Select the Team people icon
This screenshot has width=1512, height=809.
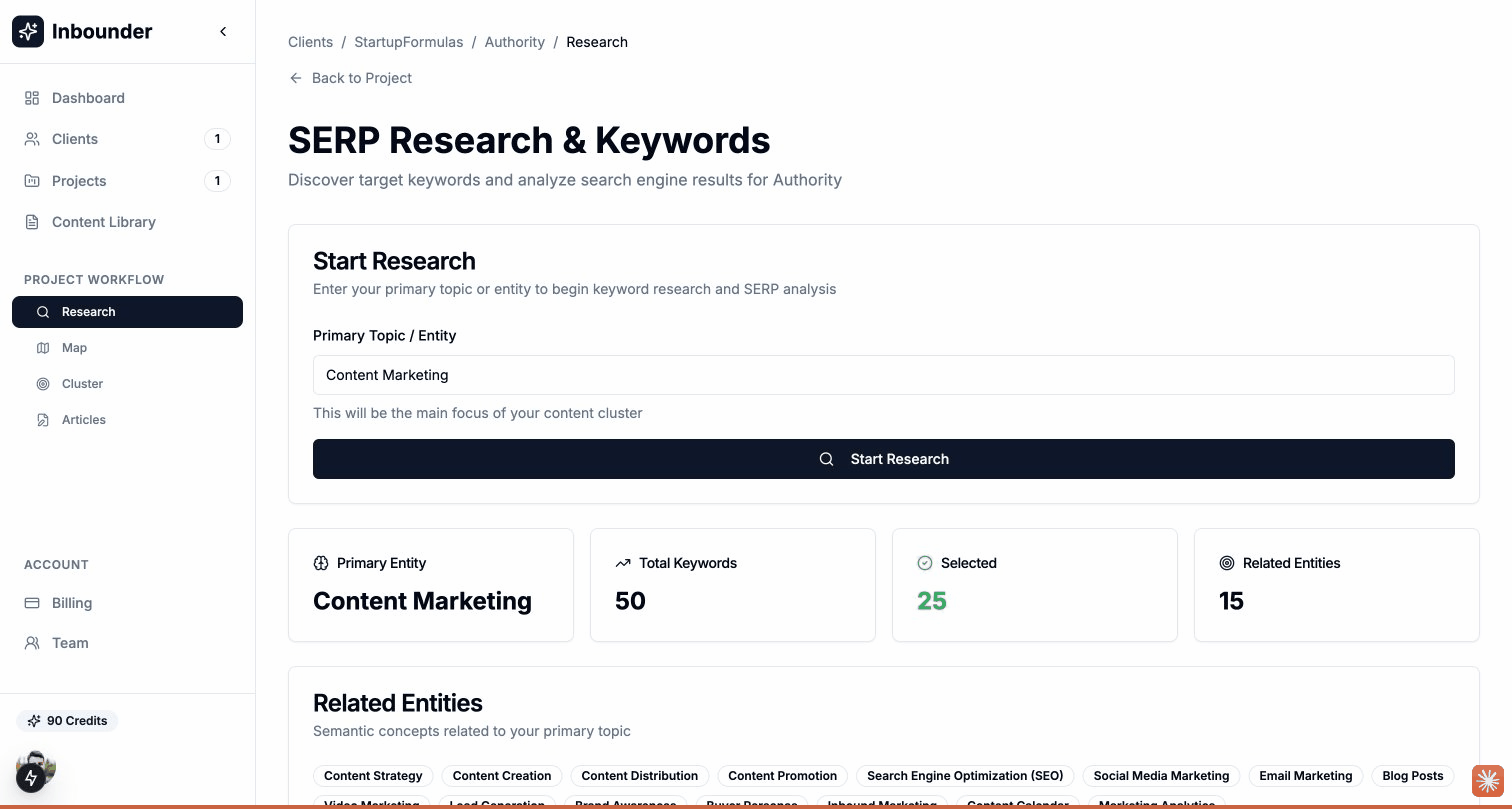(x=31, y=642)
